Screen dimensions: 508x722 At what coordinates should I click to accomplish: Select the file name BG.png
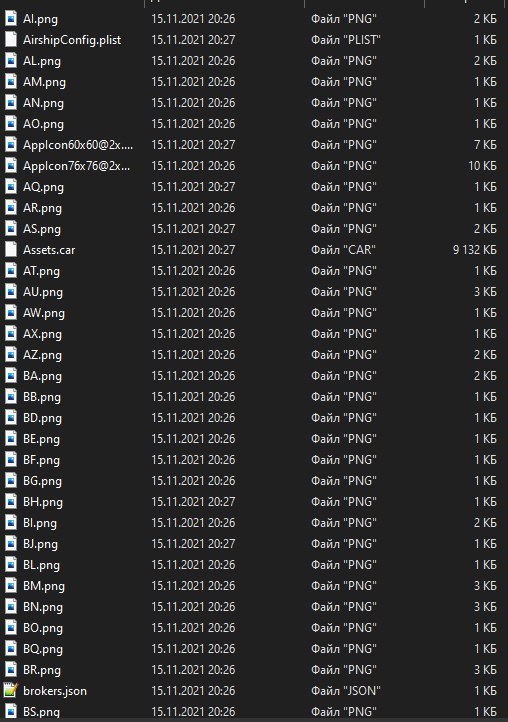[x=42, y=481]
